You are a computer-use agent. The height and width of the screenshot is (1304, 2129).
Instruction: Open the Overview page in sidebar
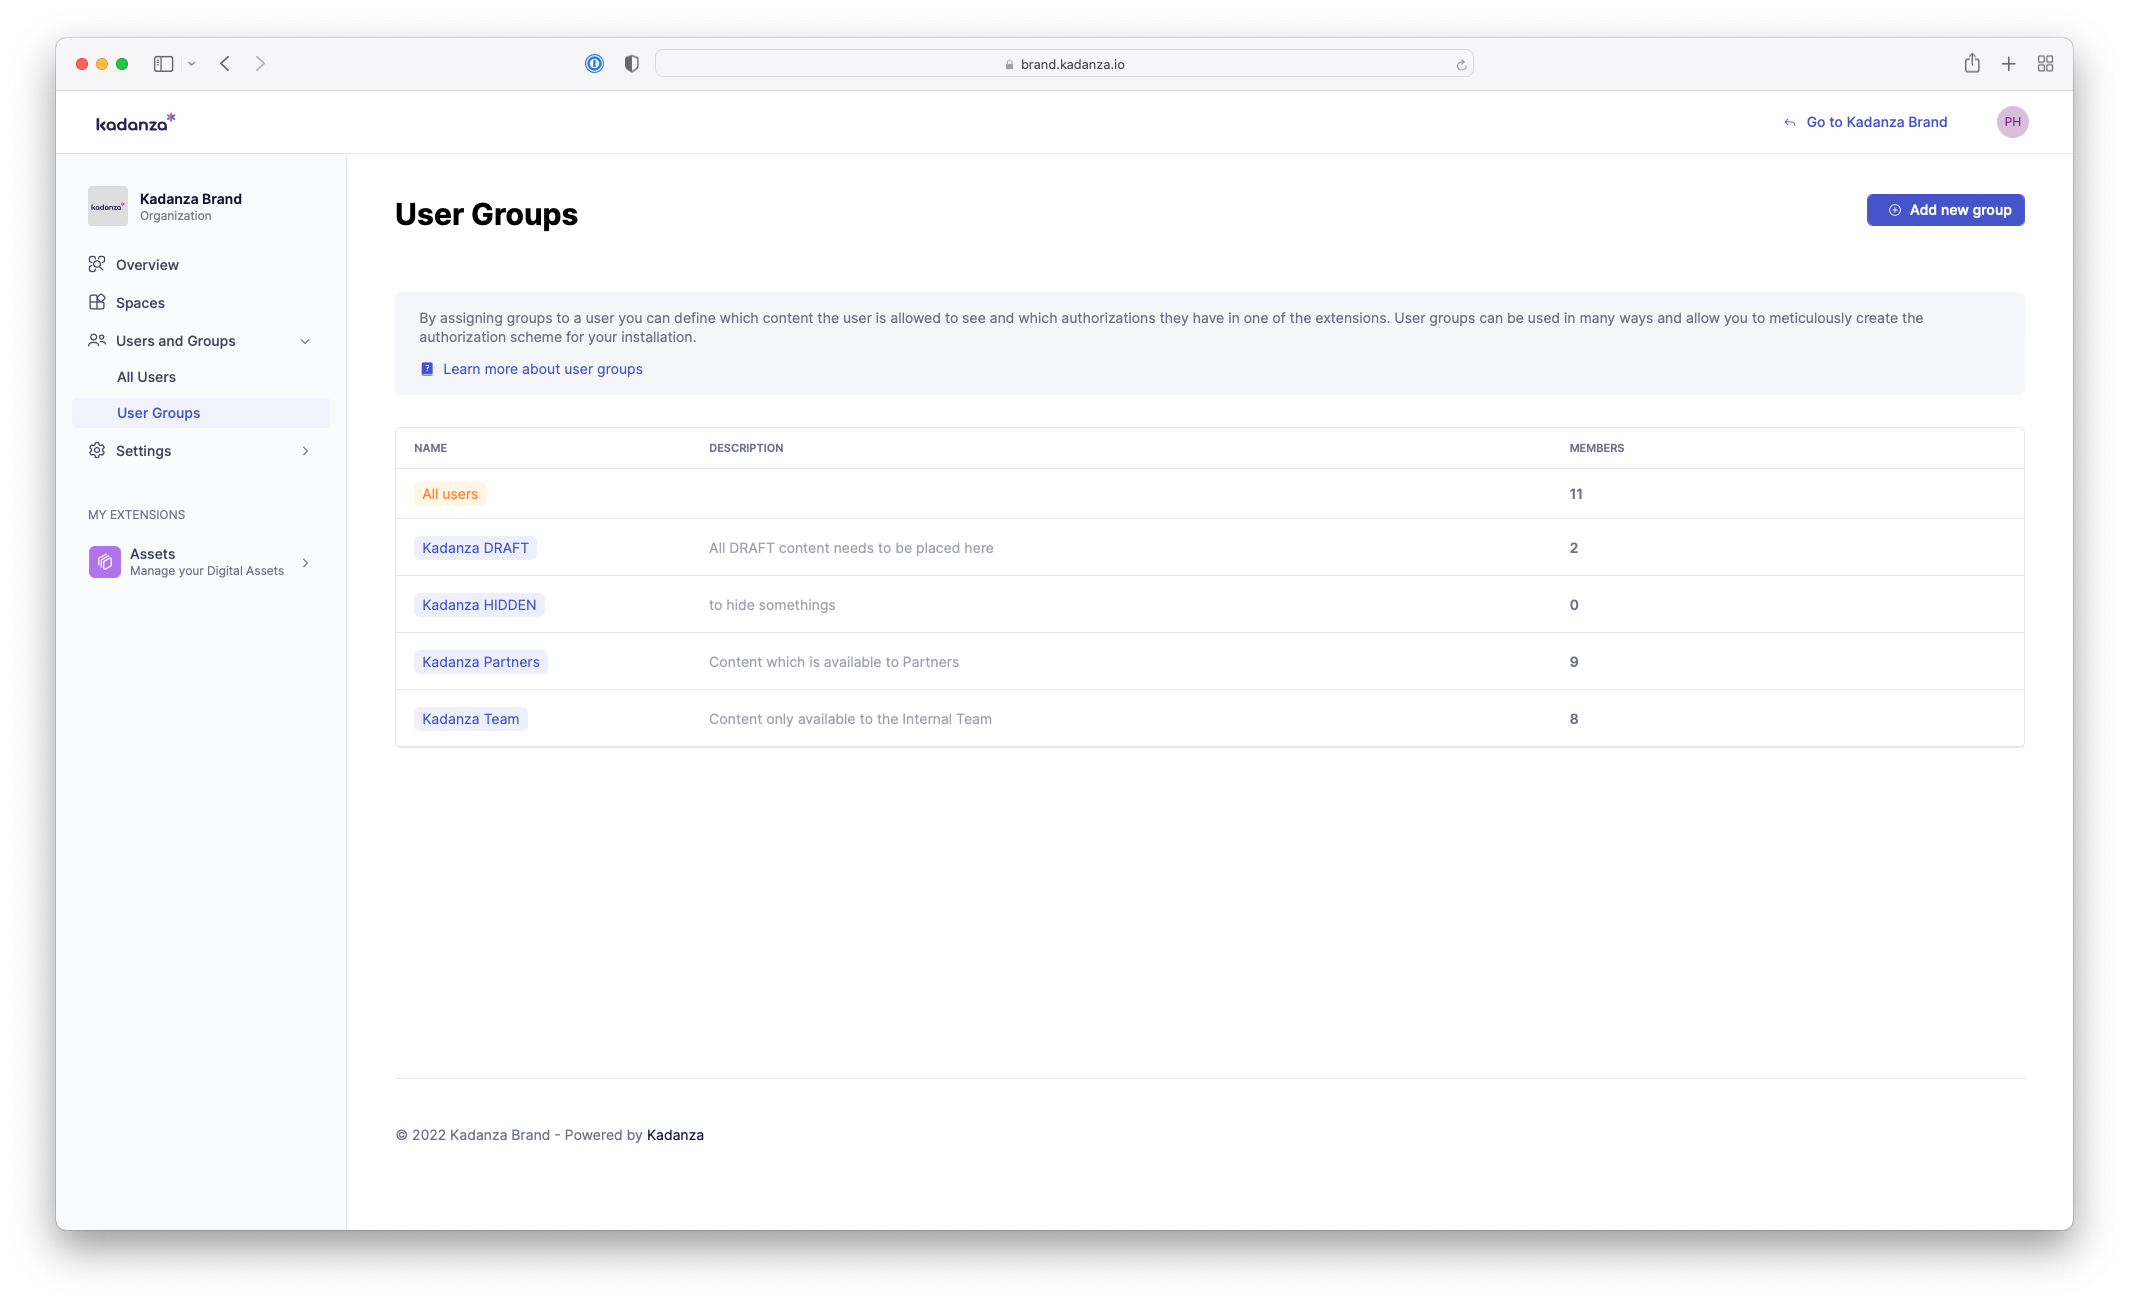pyautogui.click(x=147, y=265)
